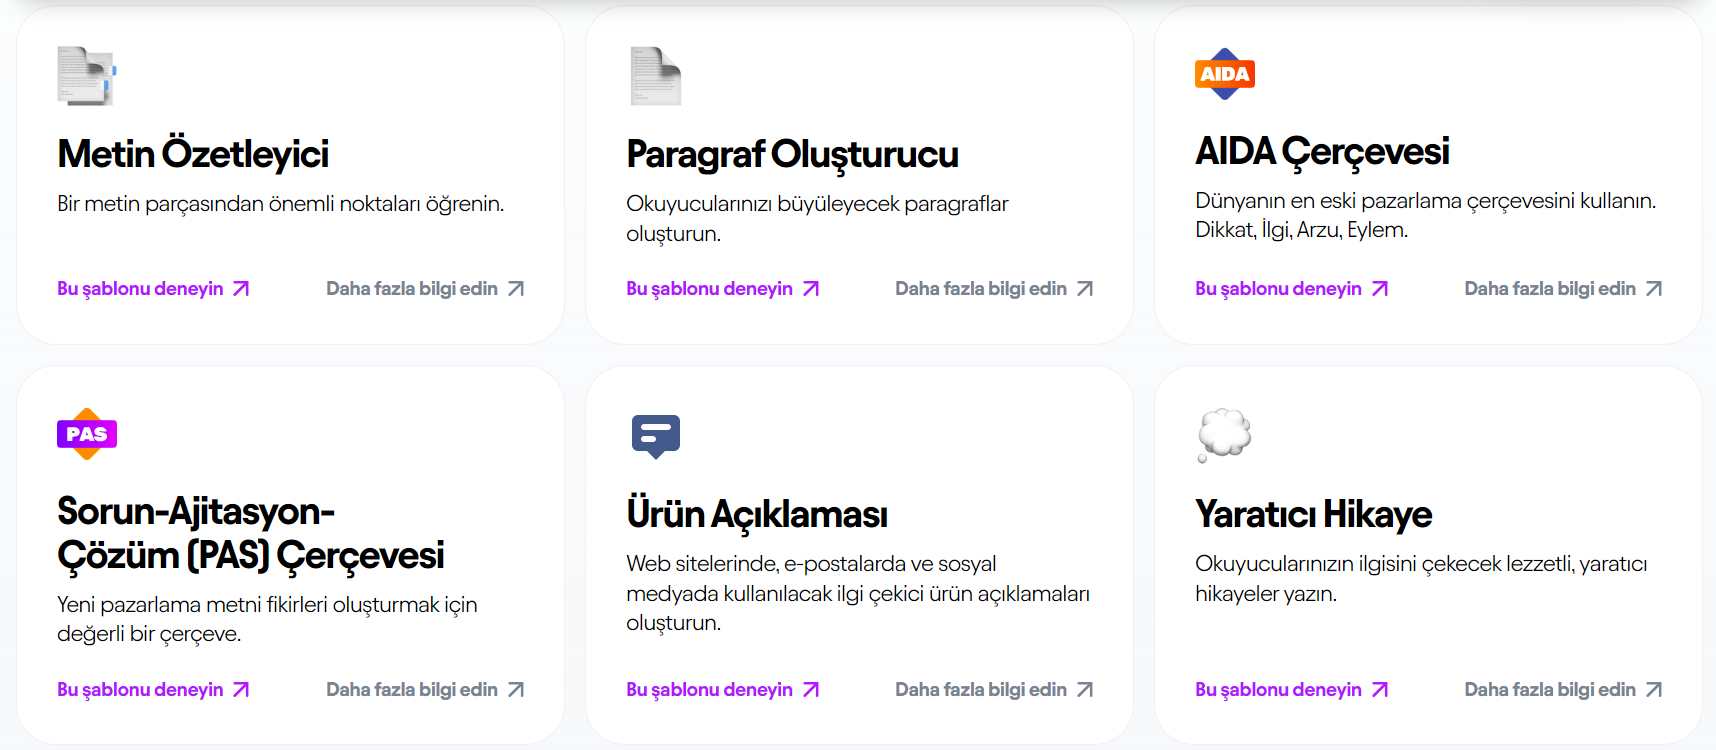Viewport: 1716px width, 750px height.
Task: Click the text 'Okuyucularınızı büyüleyecek paragraflar oluşturun.'
Action: (x=817, y=219)
